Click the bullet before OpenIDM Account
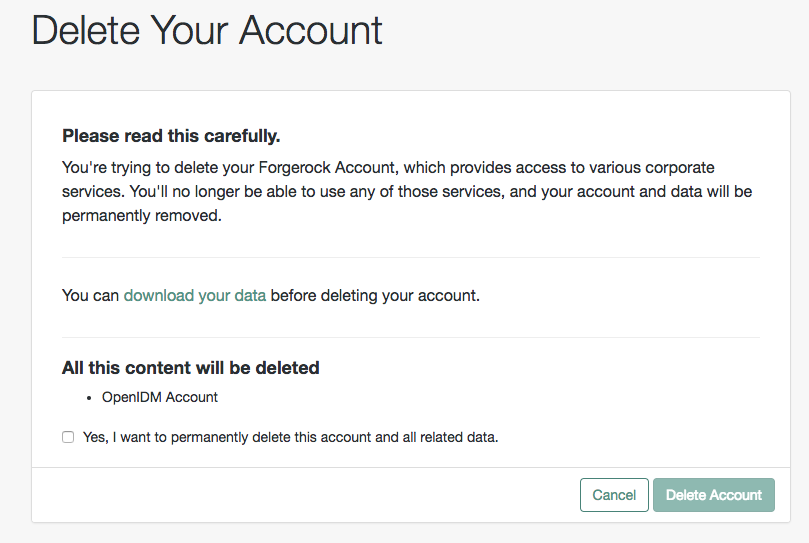809x543 pixels. [89, 398]
